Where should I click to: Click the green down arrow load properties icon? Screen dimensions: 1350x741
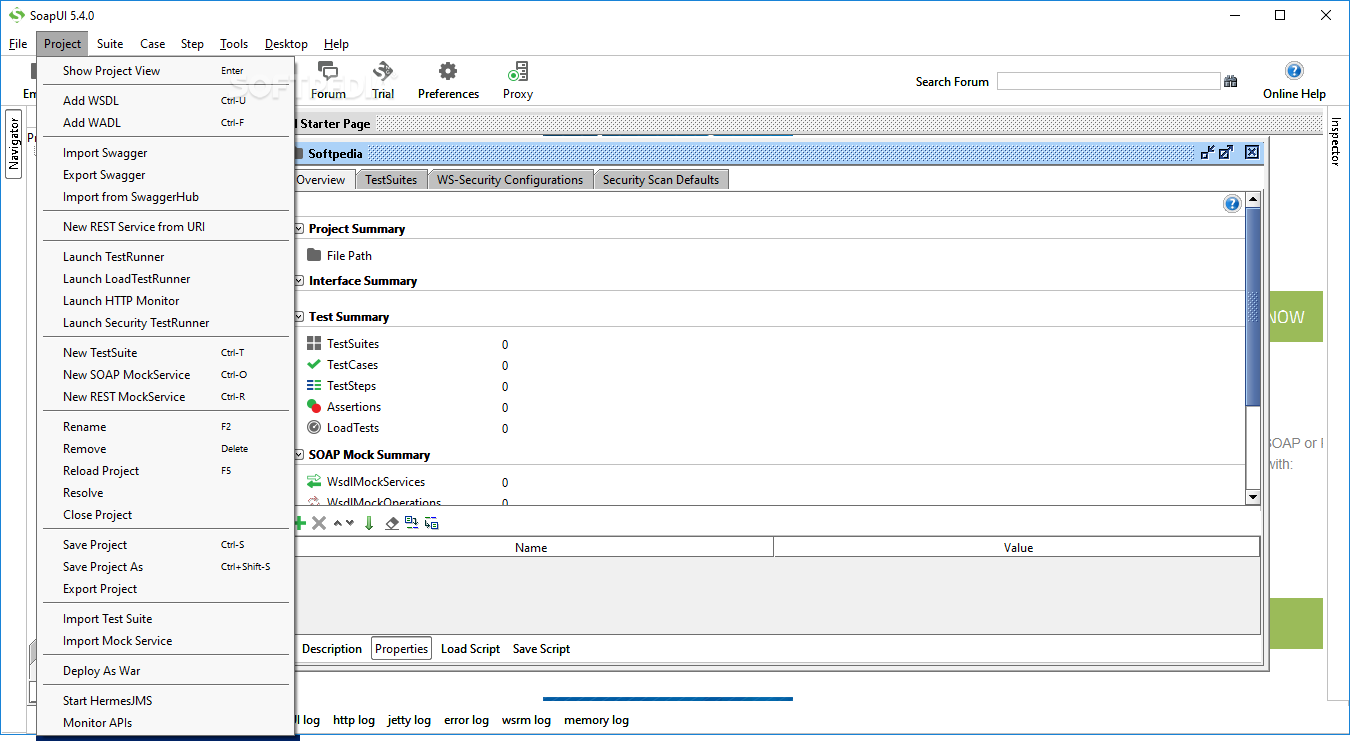[x=369, y=523]
